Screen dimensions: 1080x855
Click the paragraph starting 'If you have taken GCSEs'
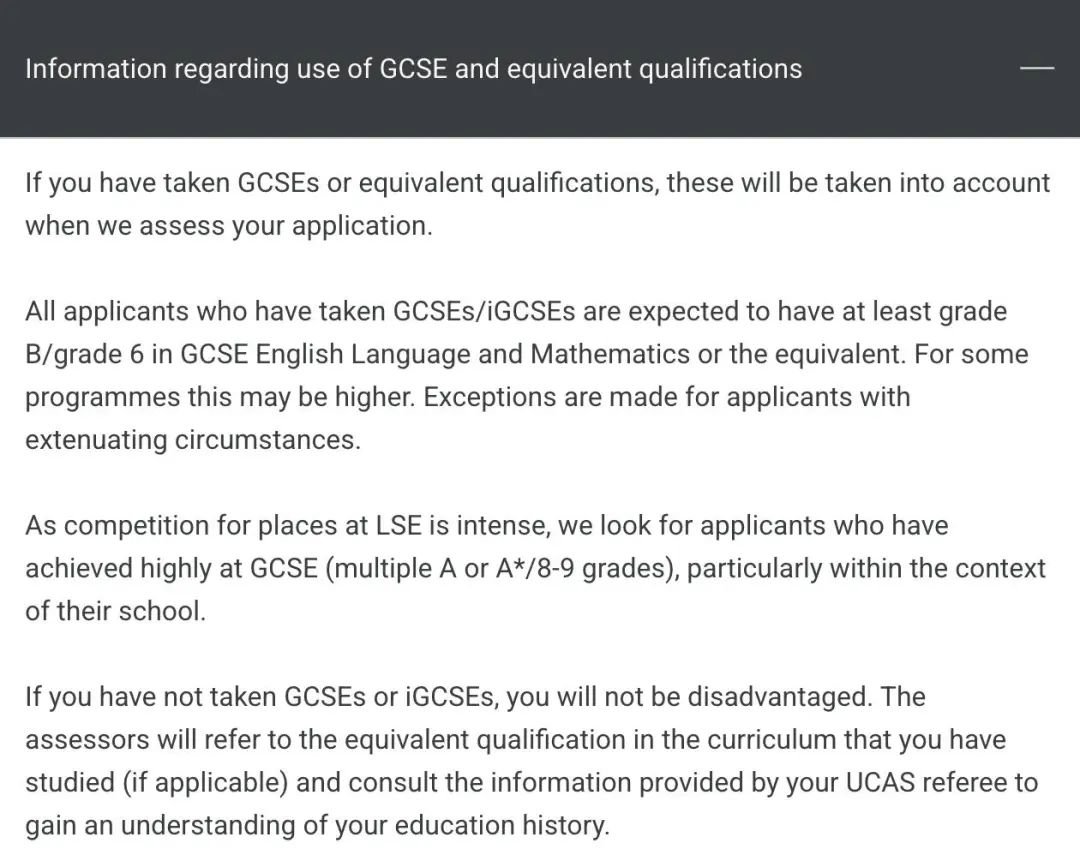(x=537, y=204)
